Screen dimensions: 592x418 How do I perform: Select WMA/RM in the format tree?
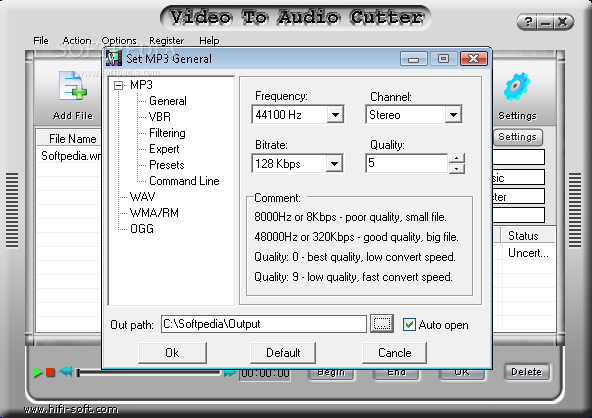tap(154, 213)
